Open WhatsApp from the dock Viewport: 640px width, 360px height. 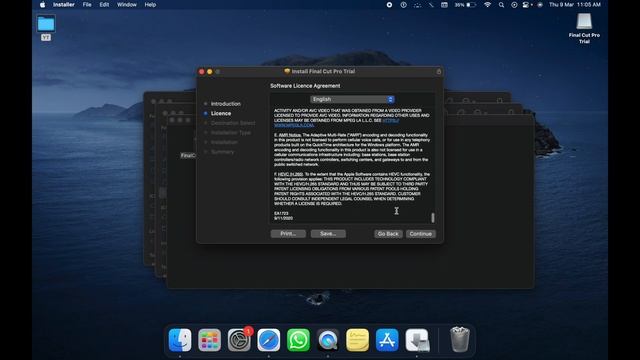pos(298,340)
